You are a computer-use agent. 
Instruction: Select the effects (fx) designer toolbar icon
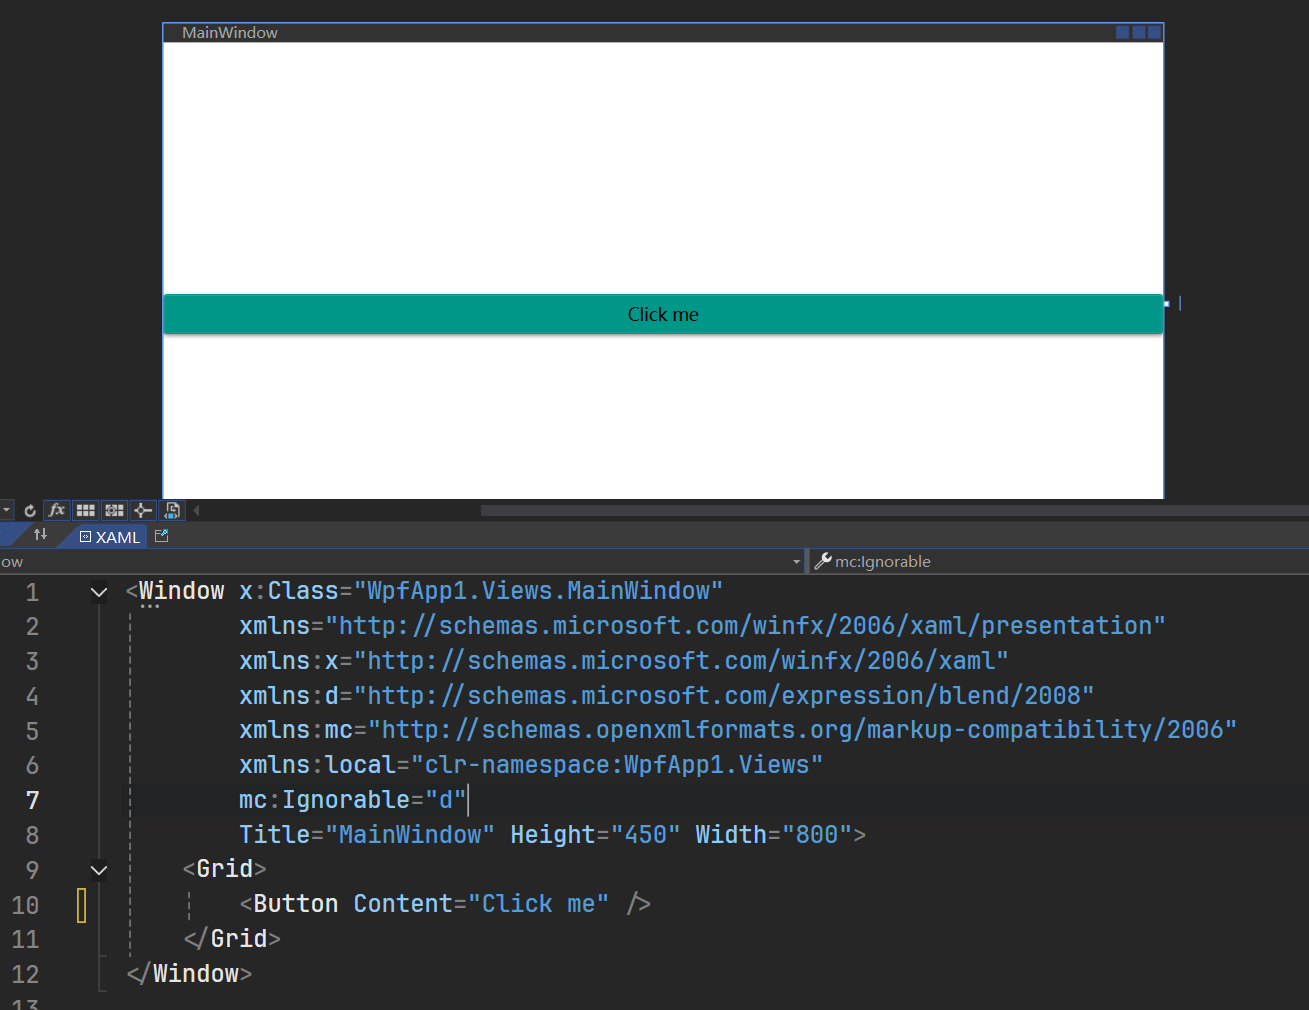56,510
